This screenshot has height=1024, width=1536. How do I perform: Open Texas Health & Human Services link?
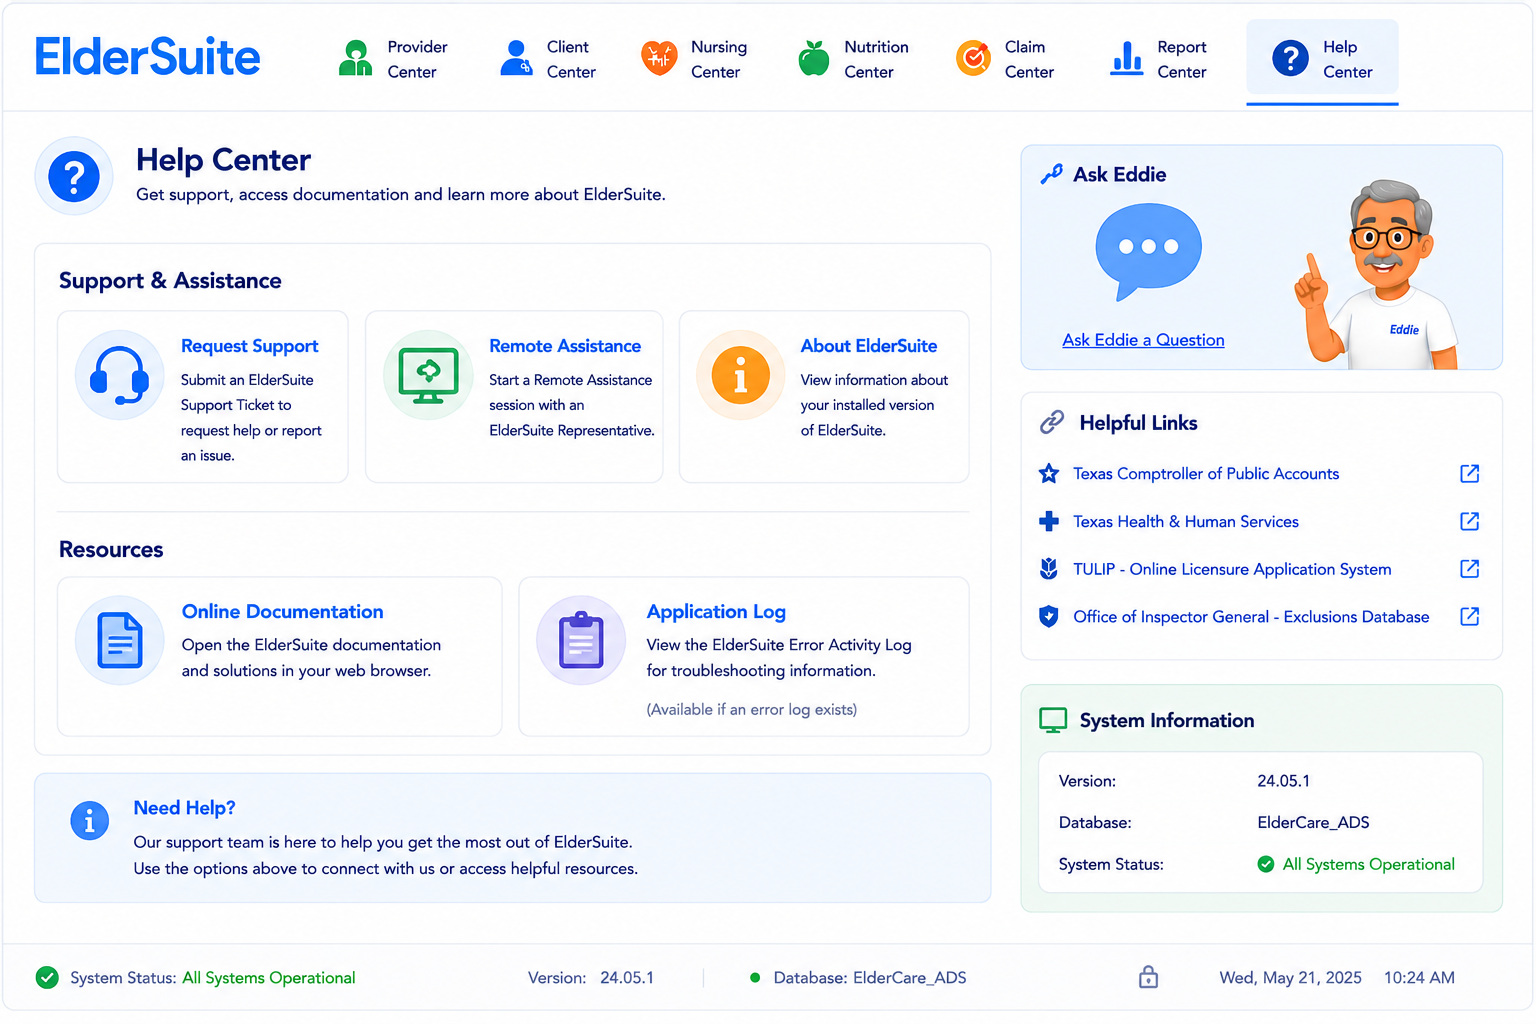click(1186, 522)
